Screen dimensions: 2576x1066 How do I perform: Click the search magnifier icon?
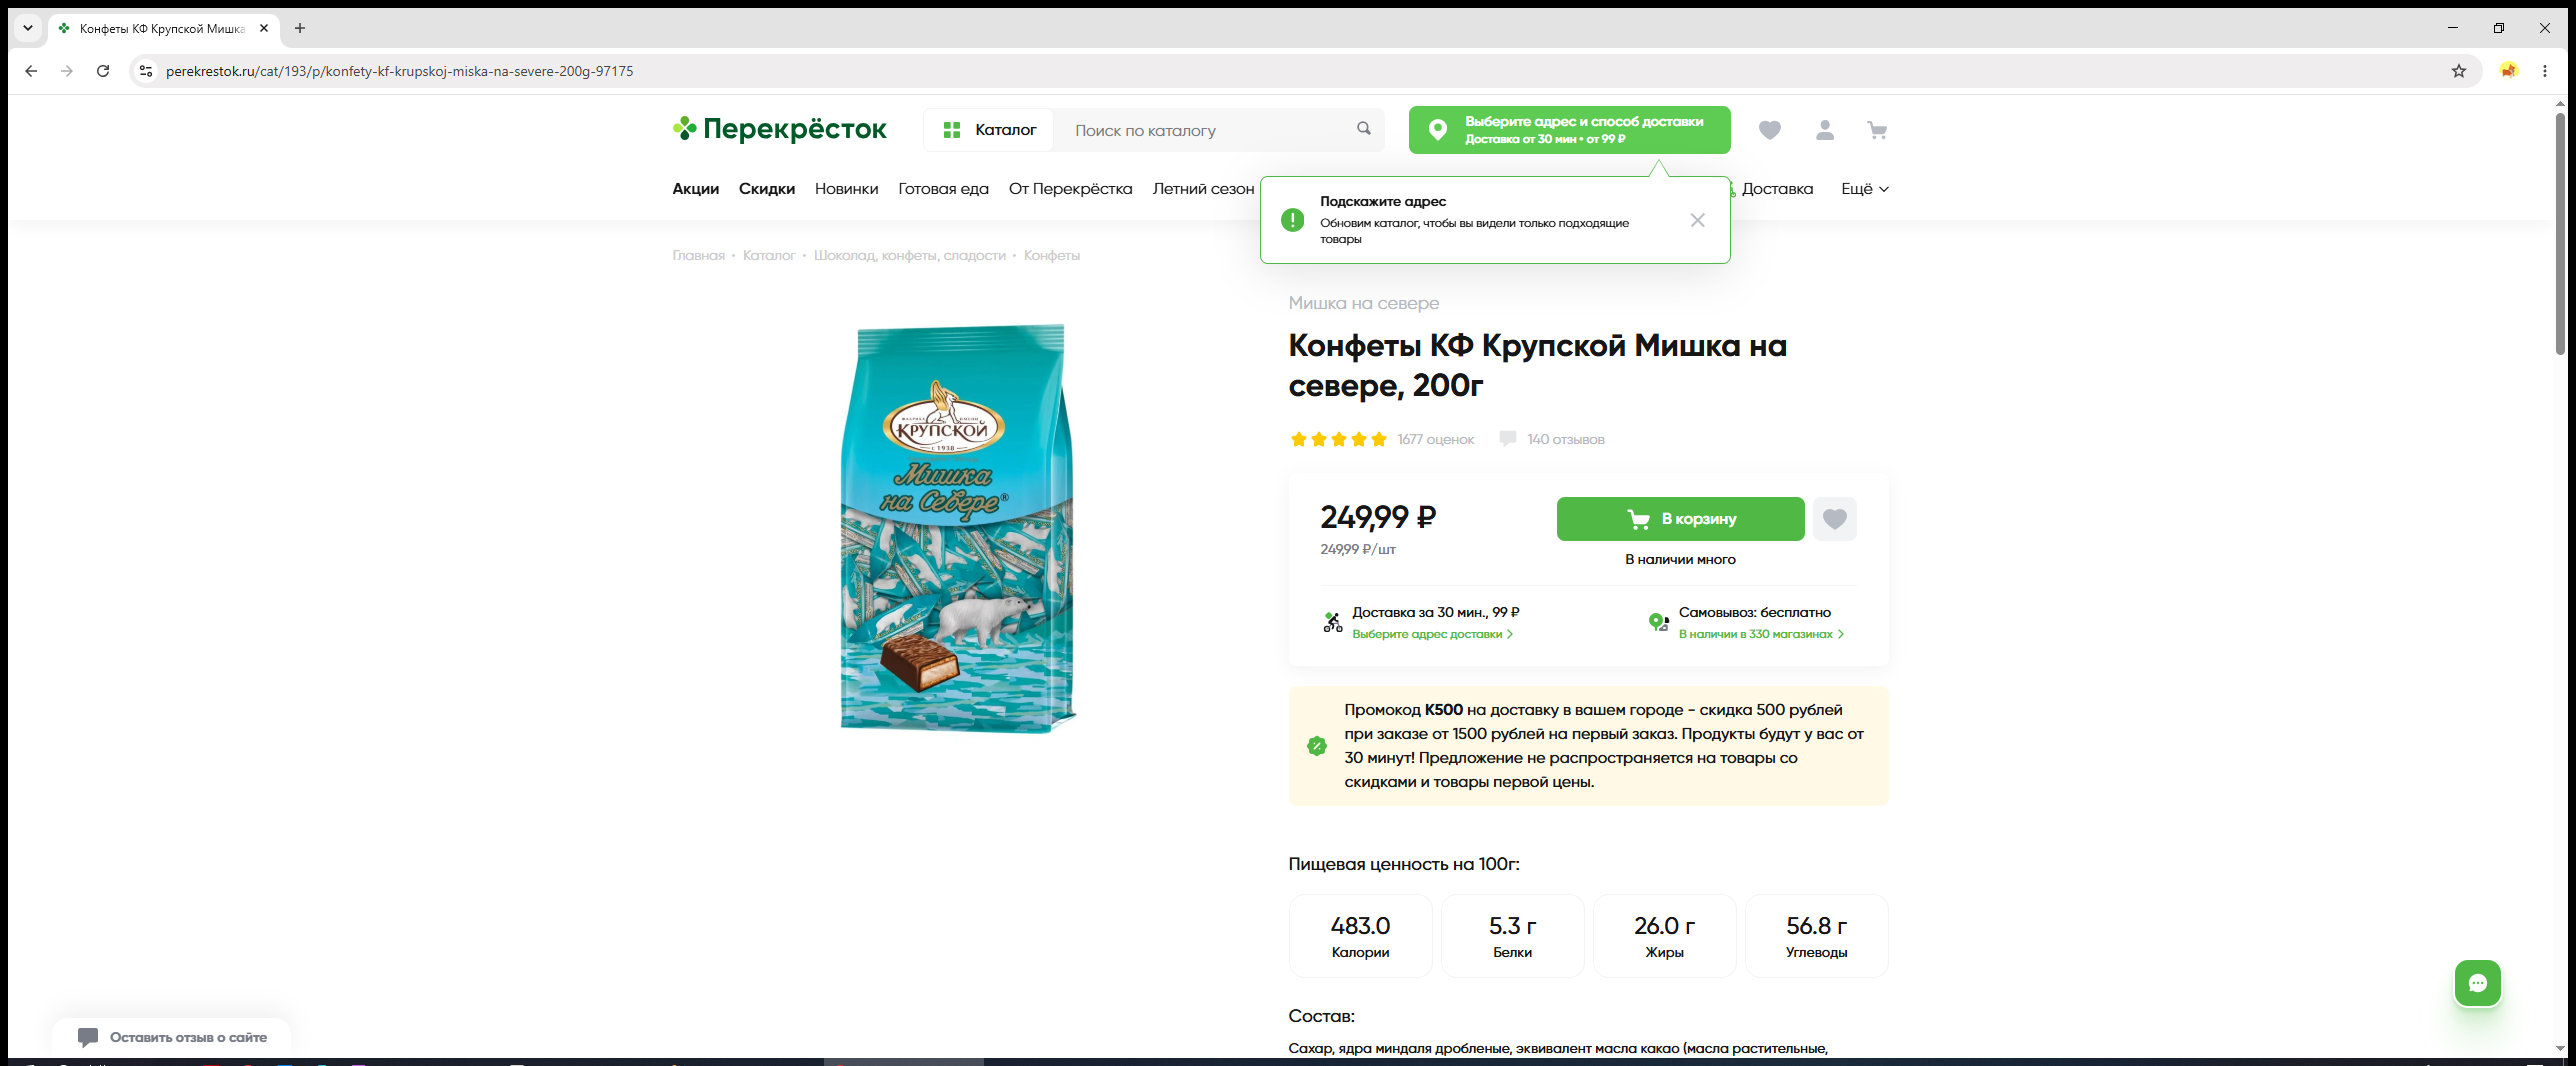1363,129
